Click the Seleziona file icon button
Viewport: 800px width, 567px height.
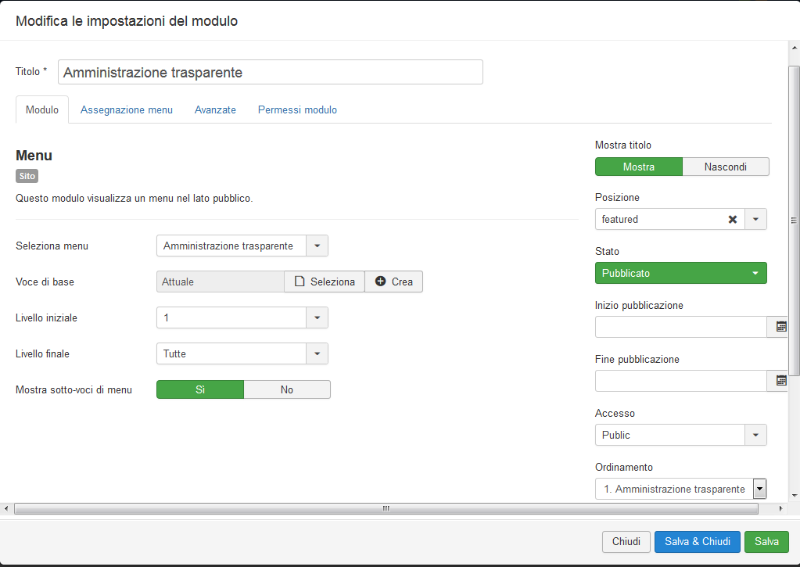324,282
